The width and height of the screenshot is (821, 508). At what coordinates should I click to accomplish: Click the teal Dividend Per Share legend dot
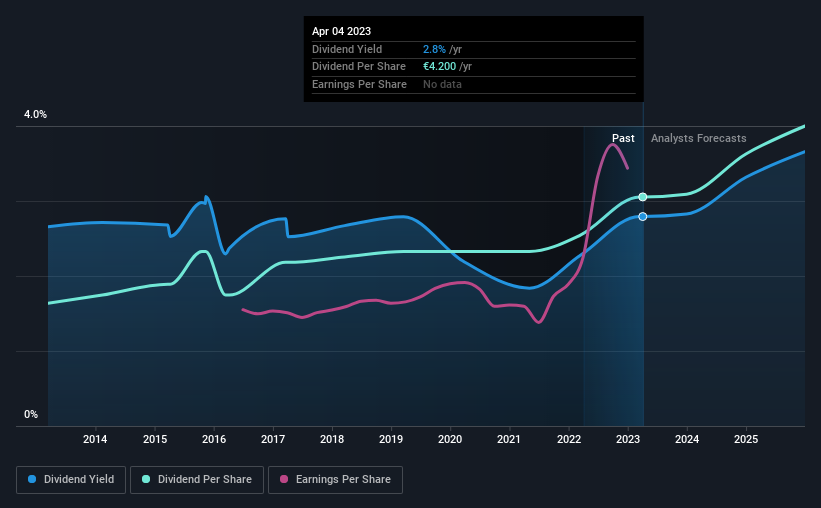146,479
